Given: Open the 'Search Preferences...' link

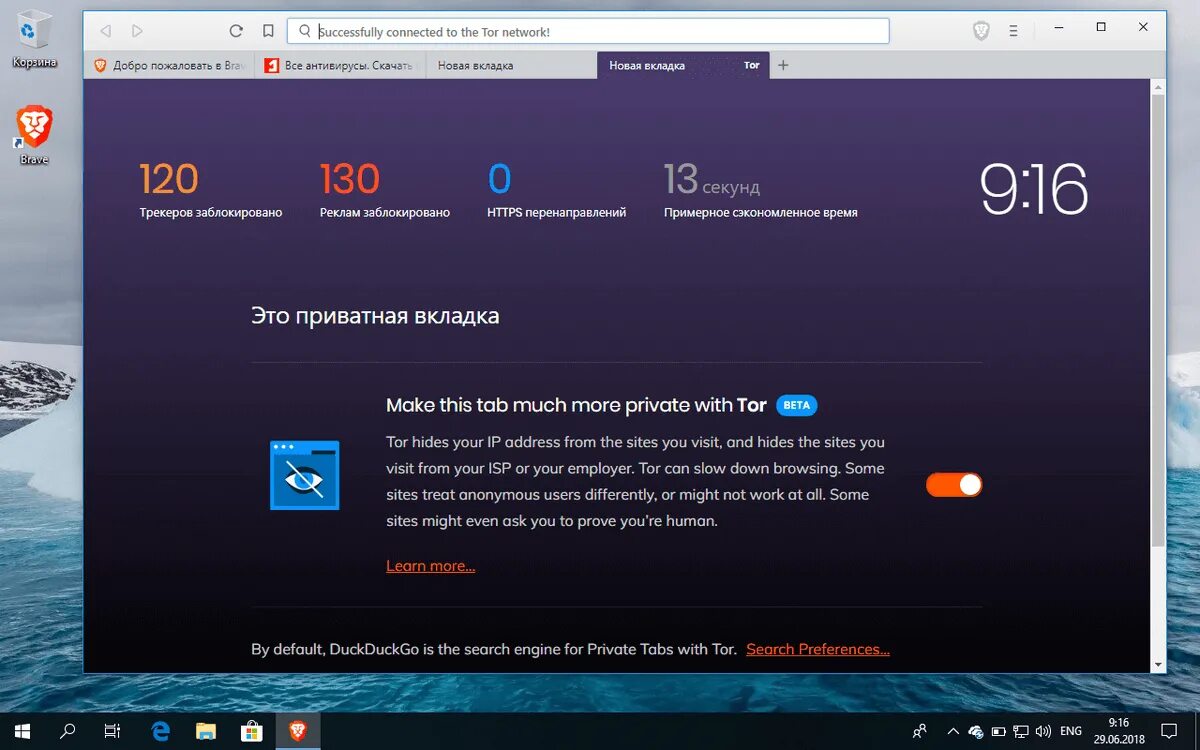Looking at the screenshot, I should coord(818,649).
